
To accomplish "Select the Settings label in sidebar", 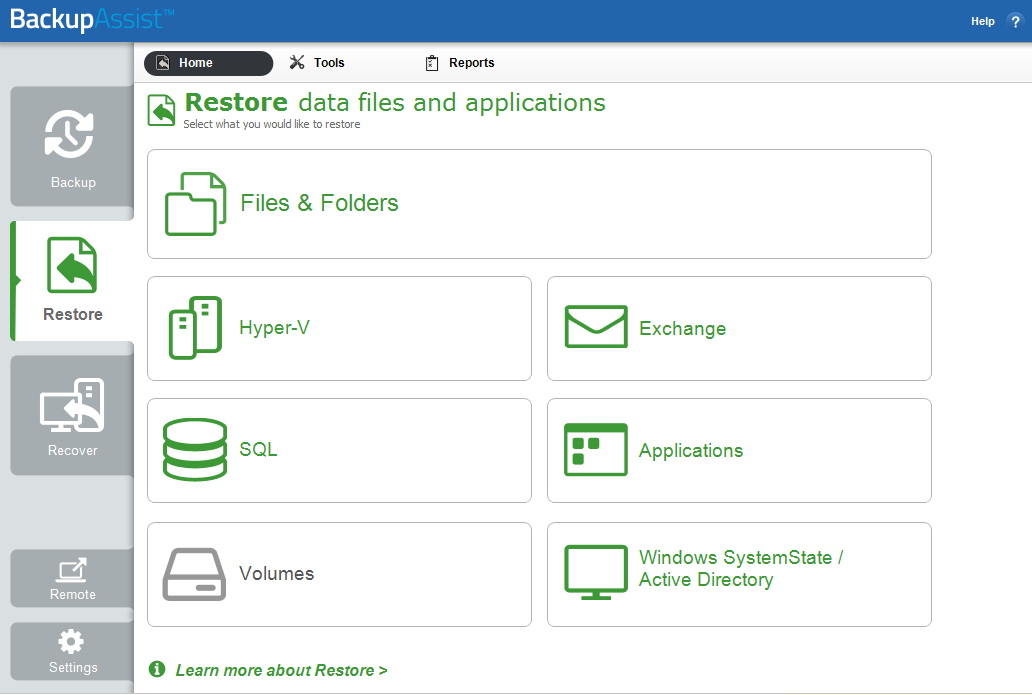I will (73, 667).
